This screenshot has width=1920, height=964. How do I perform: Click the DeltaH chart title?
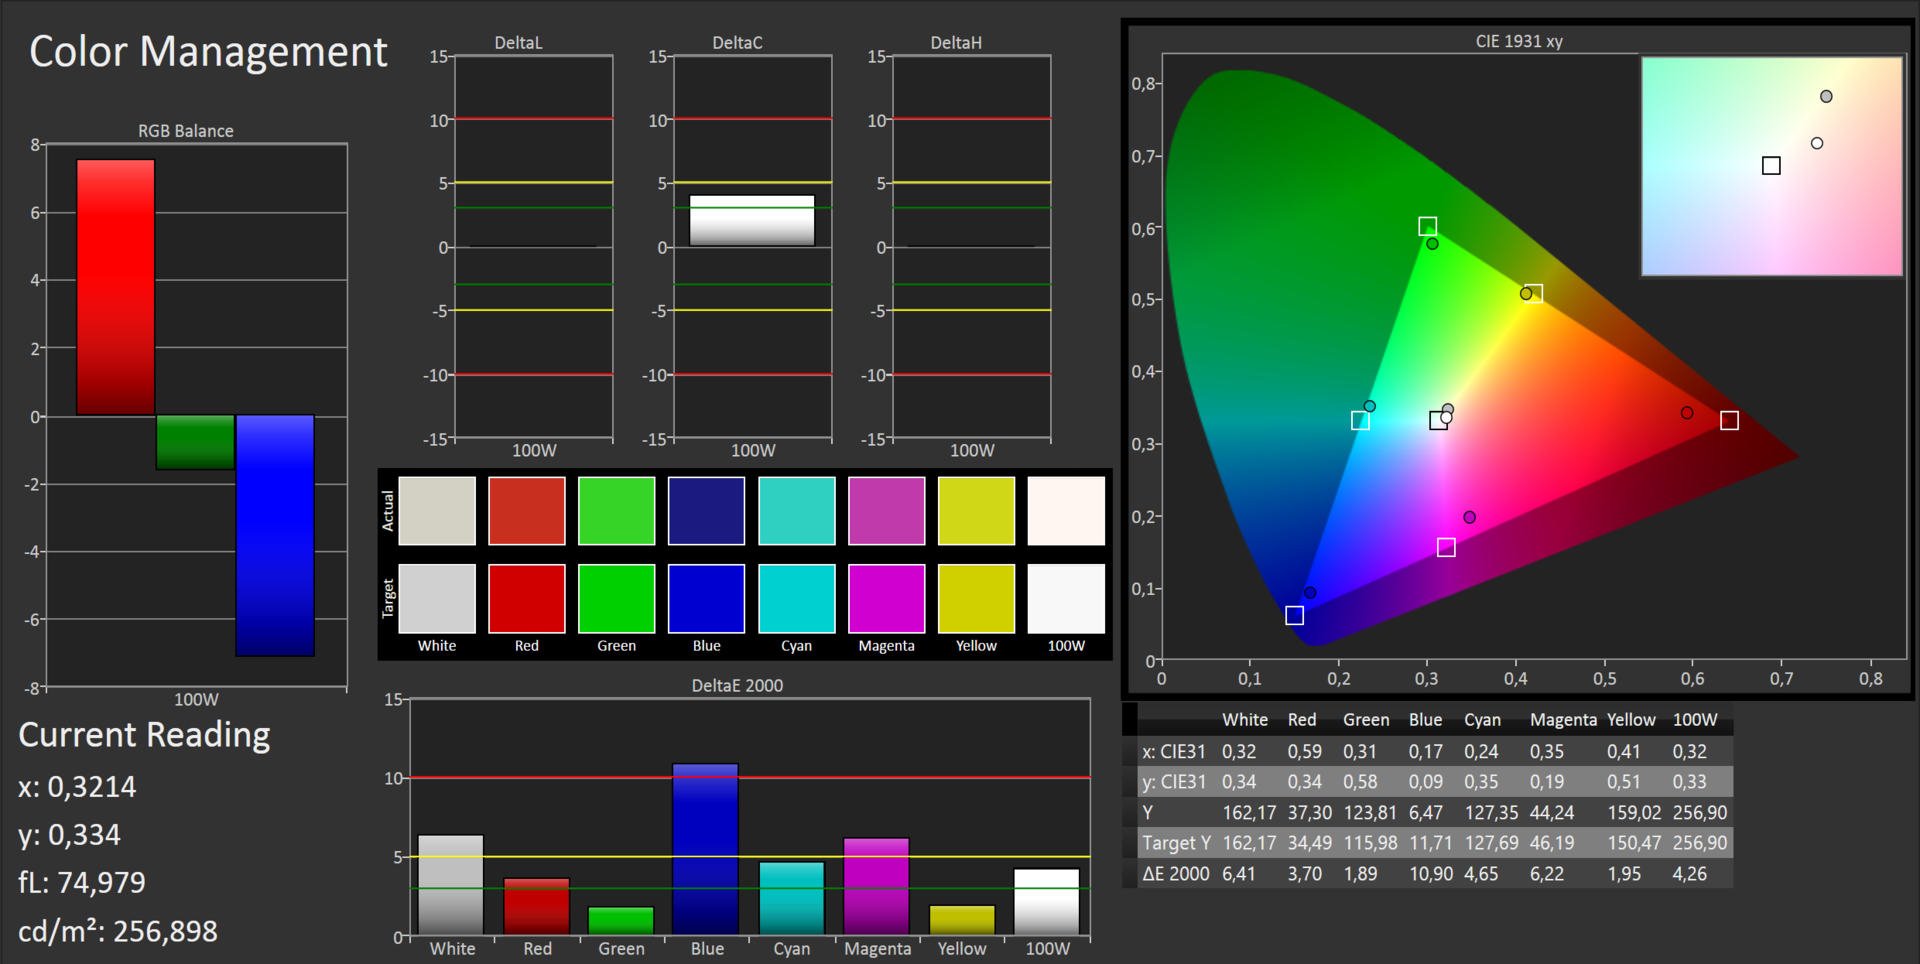point(956,43)
